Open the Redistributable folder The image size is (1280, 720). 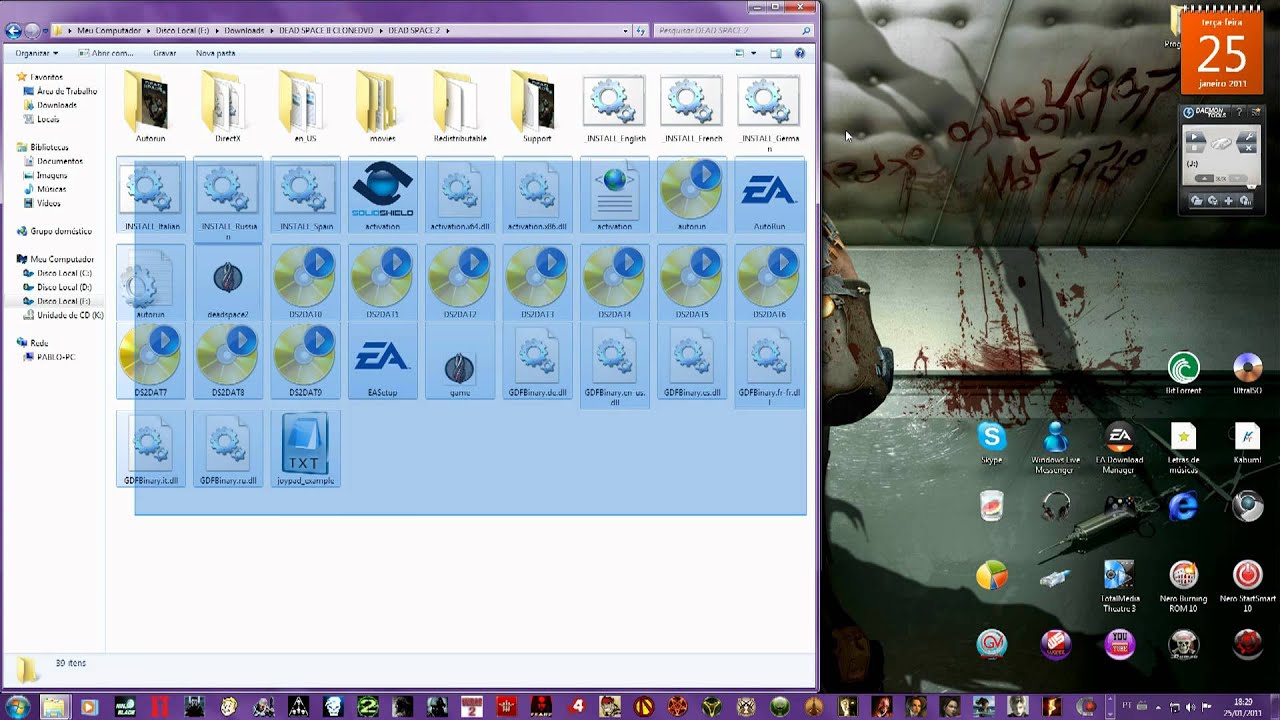click(460, 108)
